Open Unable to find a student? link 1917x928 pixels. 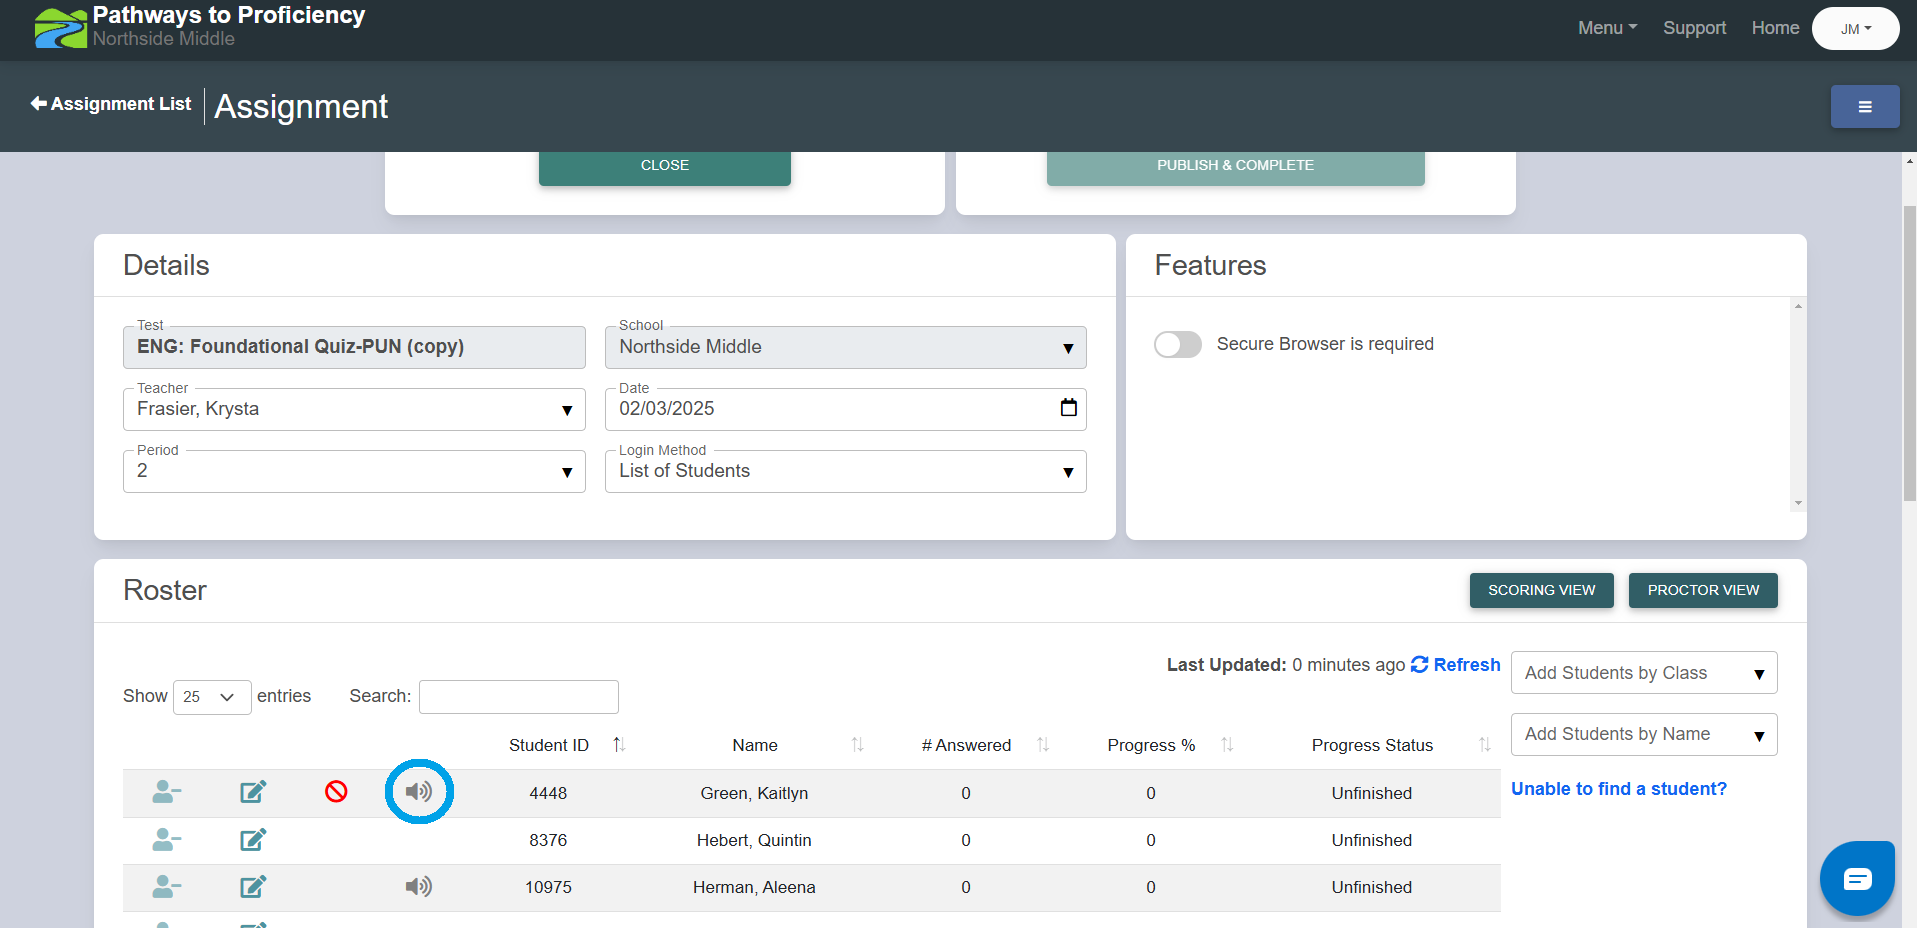pyautogui.click(x=1619, y=789)
